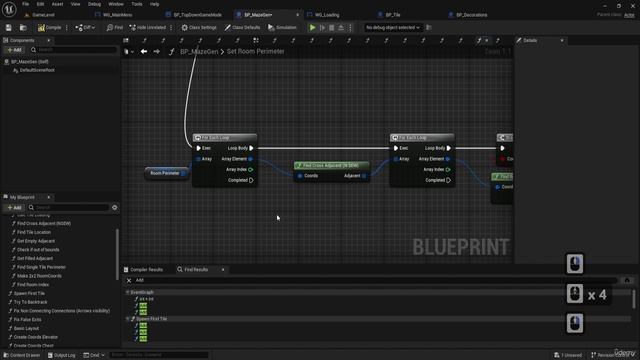Click the grid-dots graph tab icon

click(256, 40)
